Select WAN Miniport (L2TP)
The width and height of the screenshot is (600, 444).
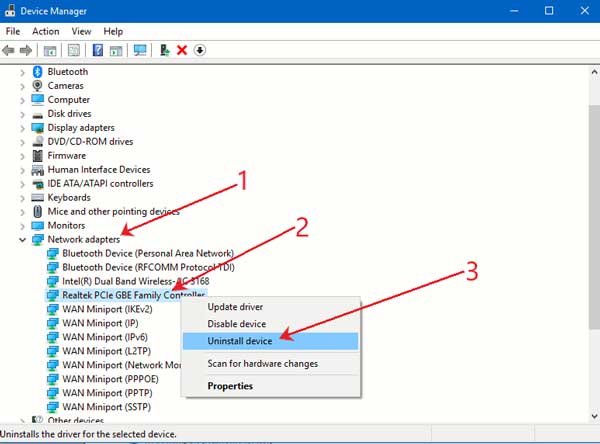[106, 351]
